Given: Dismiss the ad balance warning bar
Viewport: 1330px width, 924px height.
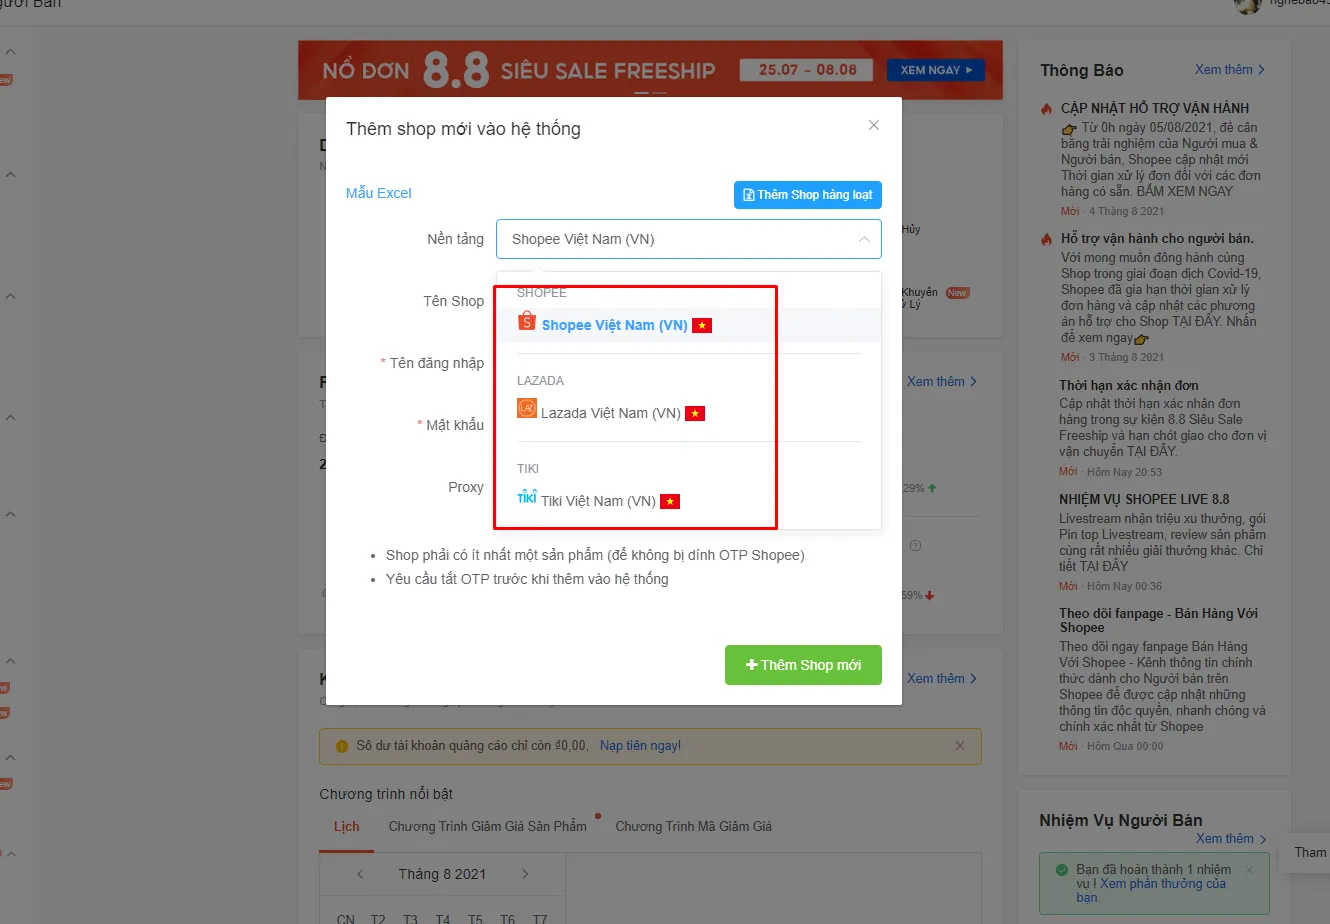Looking at the screenshot, I should pos(960,746).
